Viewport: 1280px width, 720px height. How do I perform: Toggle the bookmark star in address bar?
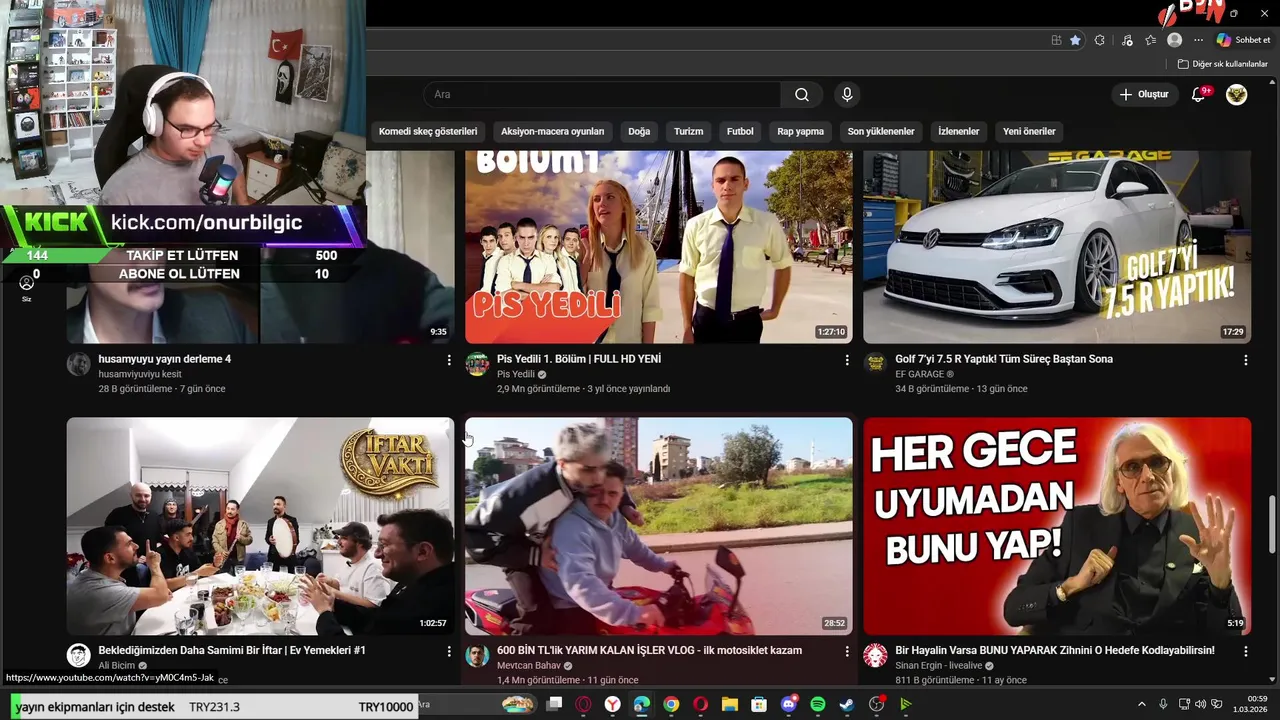coord(1075,40)
